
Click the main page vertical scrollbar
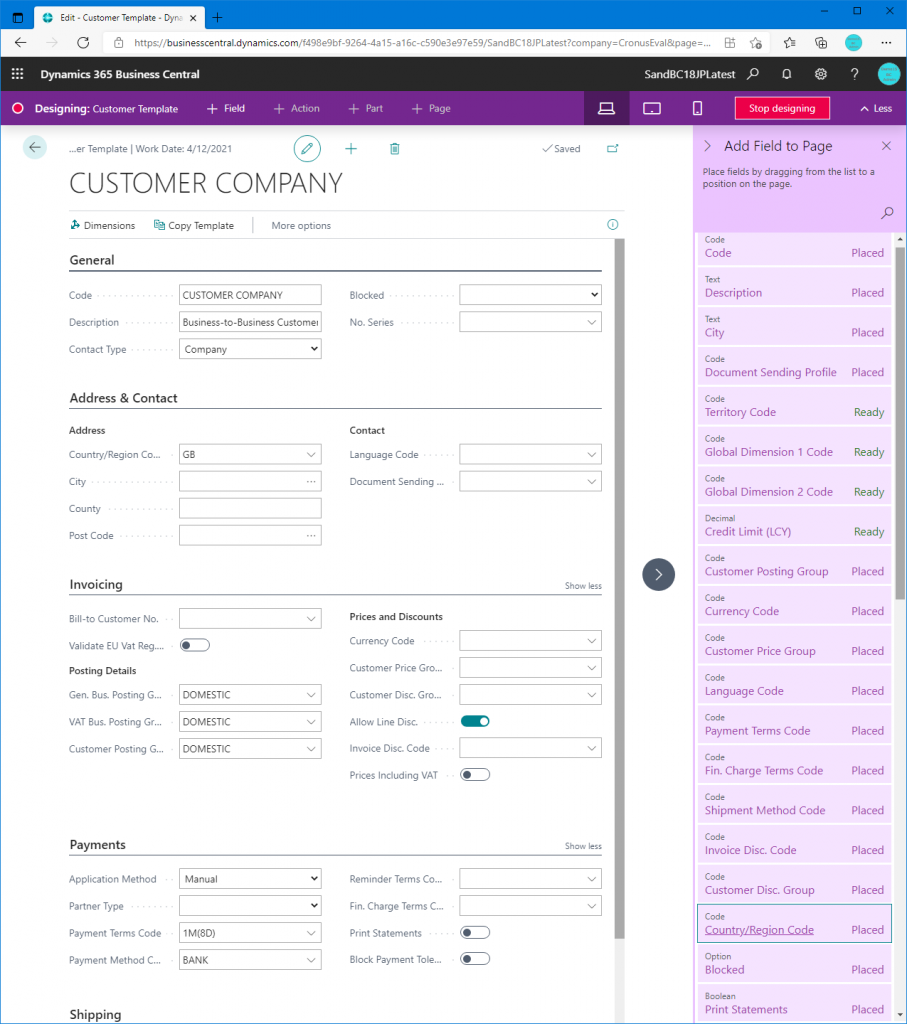click(x=619, y=588)
